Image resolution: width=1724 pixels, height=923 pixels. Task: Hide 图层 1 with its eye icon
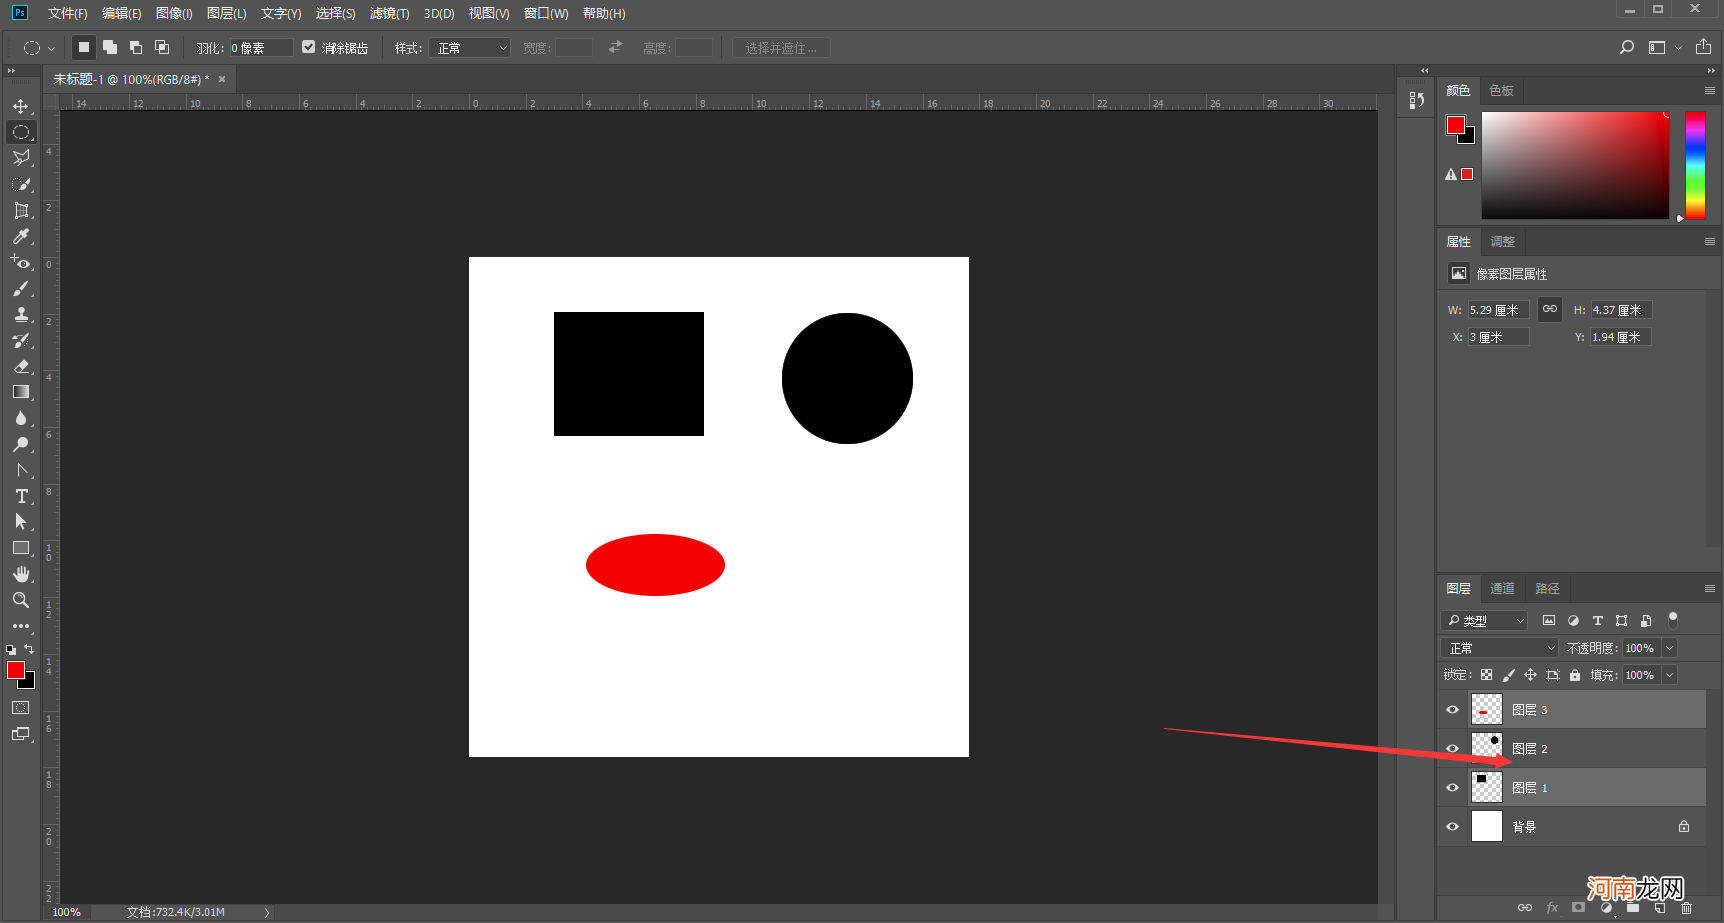click(1453, 788)
